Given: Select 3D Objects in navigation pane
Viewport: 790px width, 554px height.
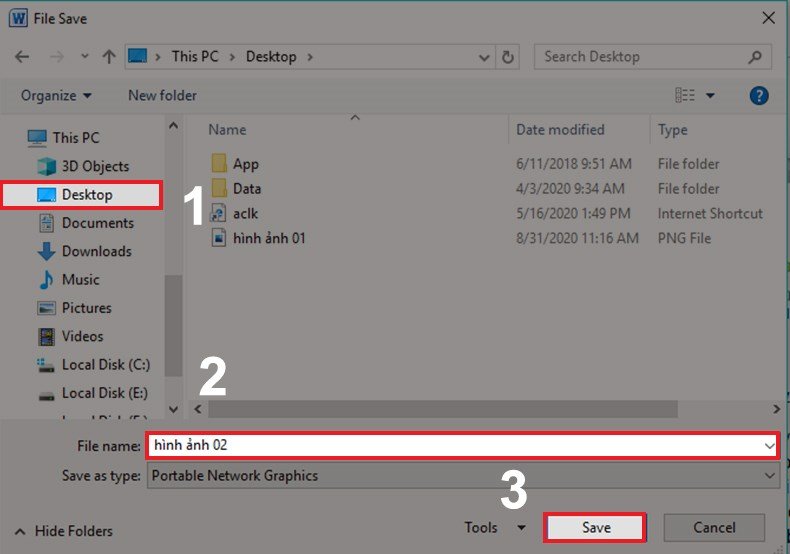Looking at the screenshot, I should click(95, 166).
